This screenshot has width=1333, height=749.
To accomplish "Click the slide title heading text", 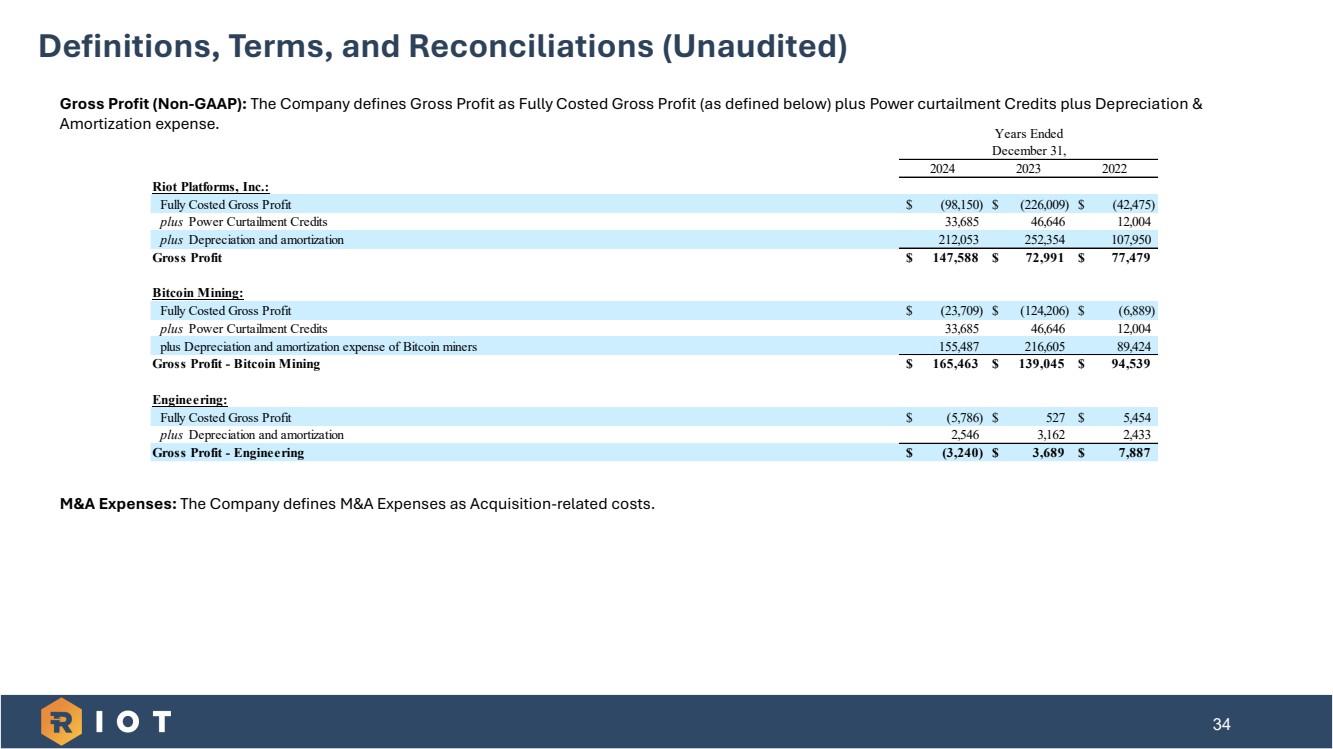I will (x=442, y=46).
